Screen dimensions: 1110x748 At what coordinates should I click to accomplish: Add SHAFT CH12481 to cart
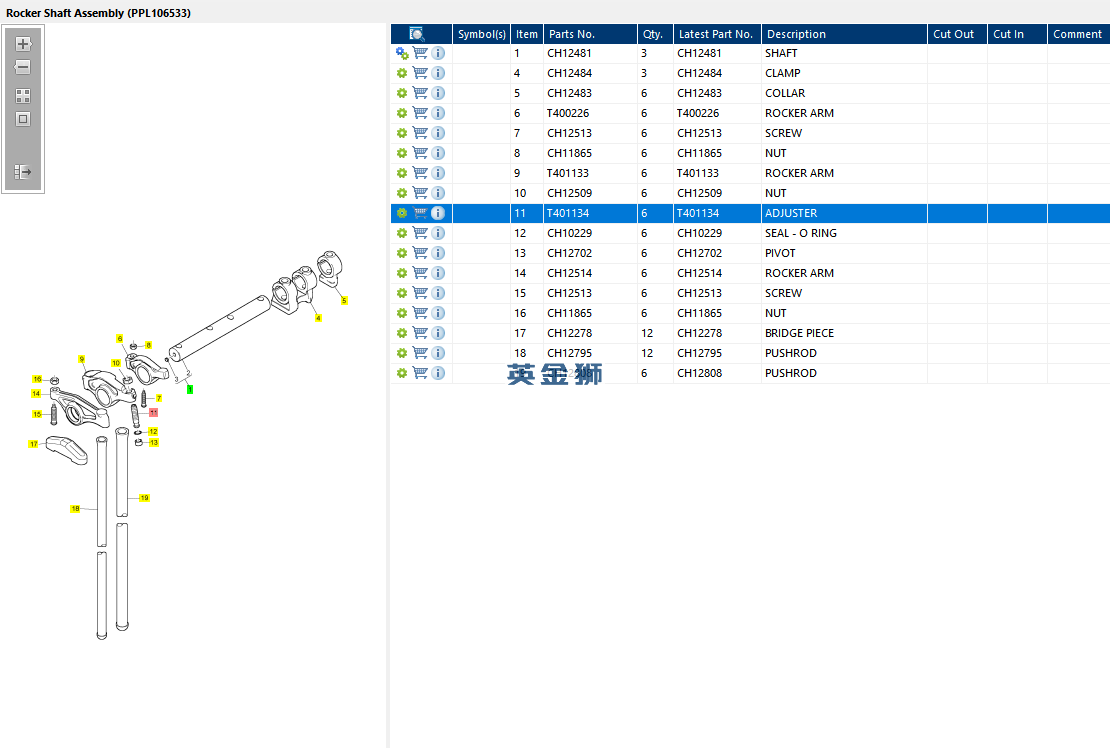pos(420,53)
